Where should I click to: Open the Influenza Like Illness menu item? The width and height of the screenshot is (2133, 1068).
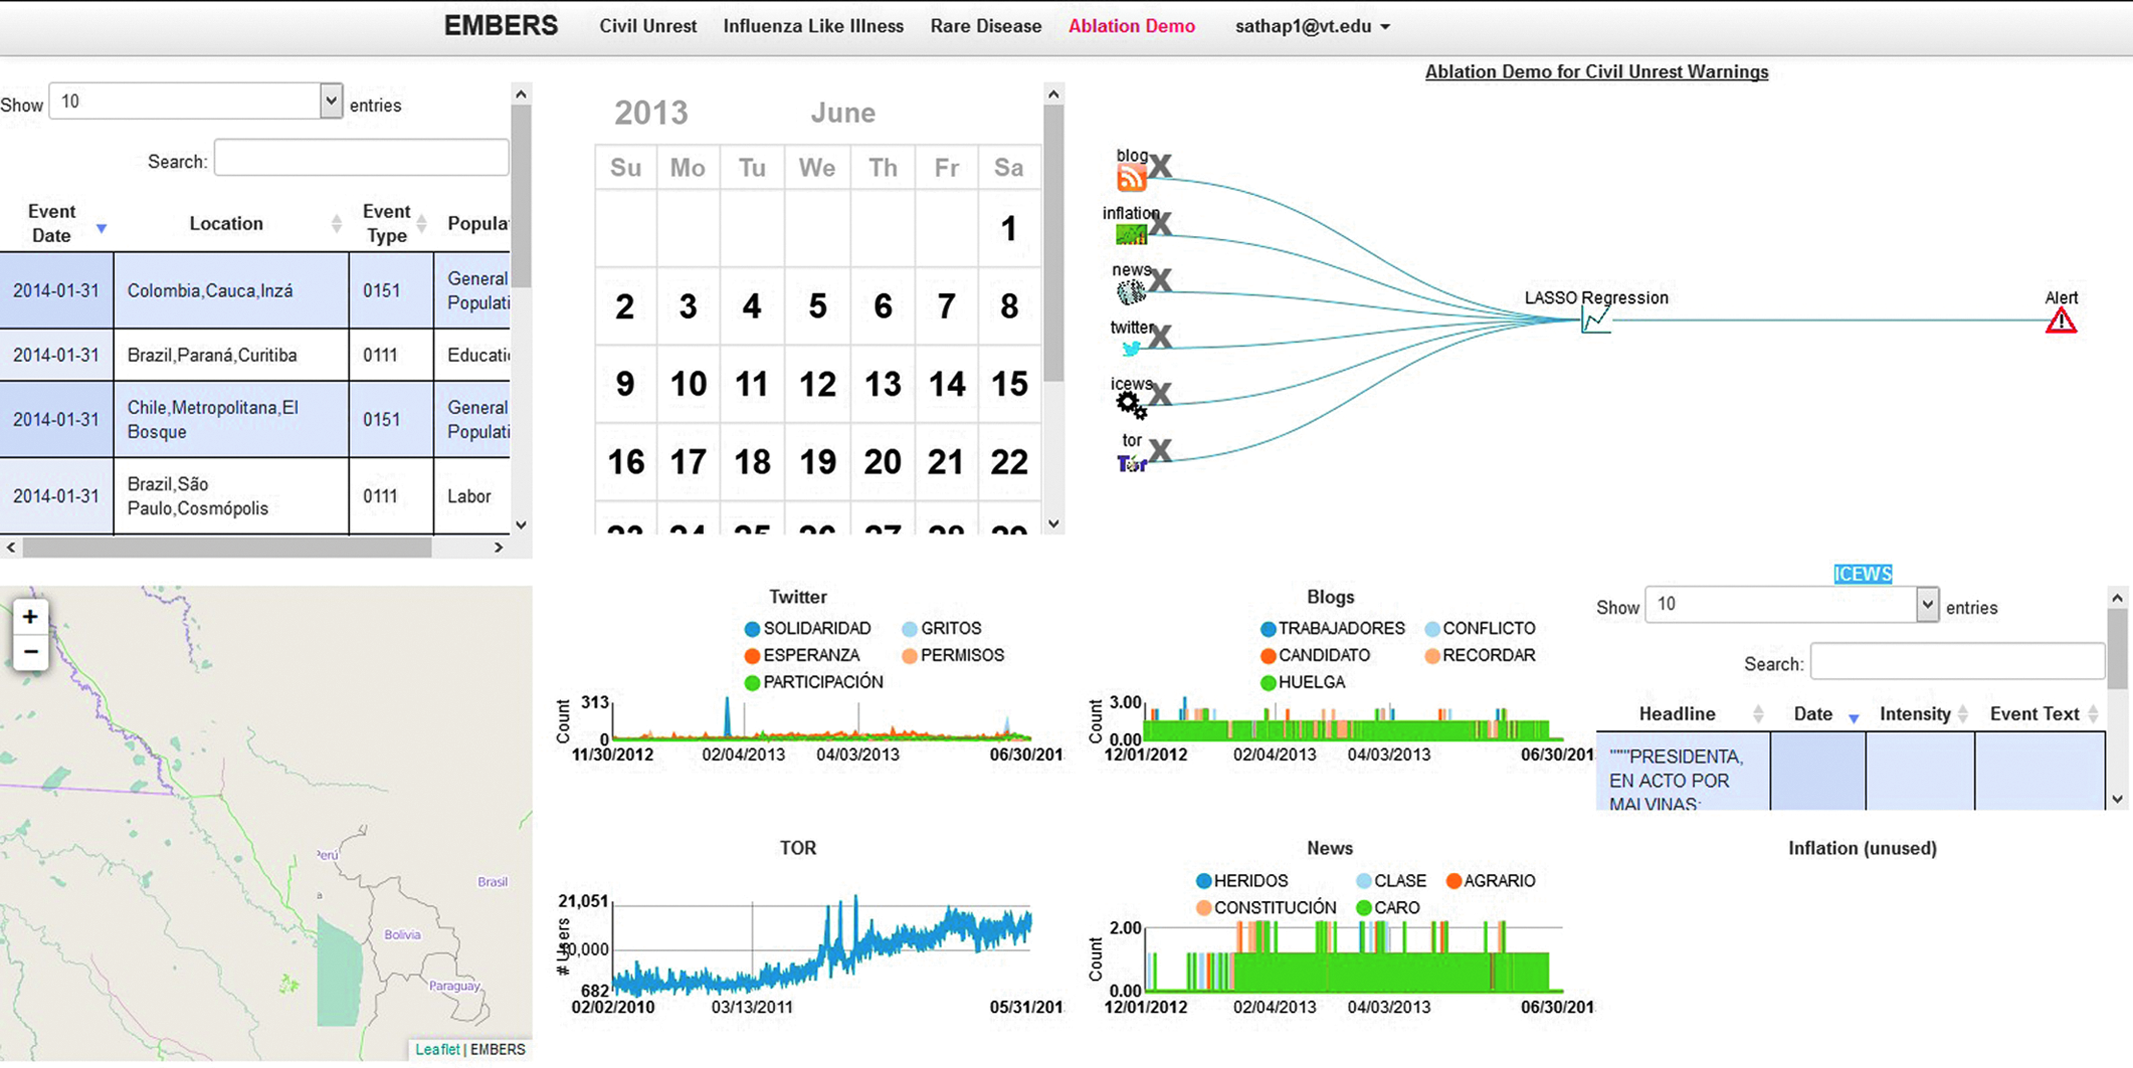coord(813,27)
